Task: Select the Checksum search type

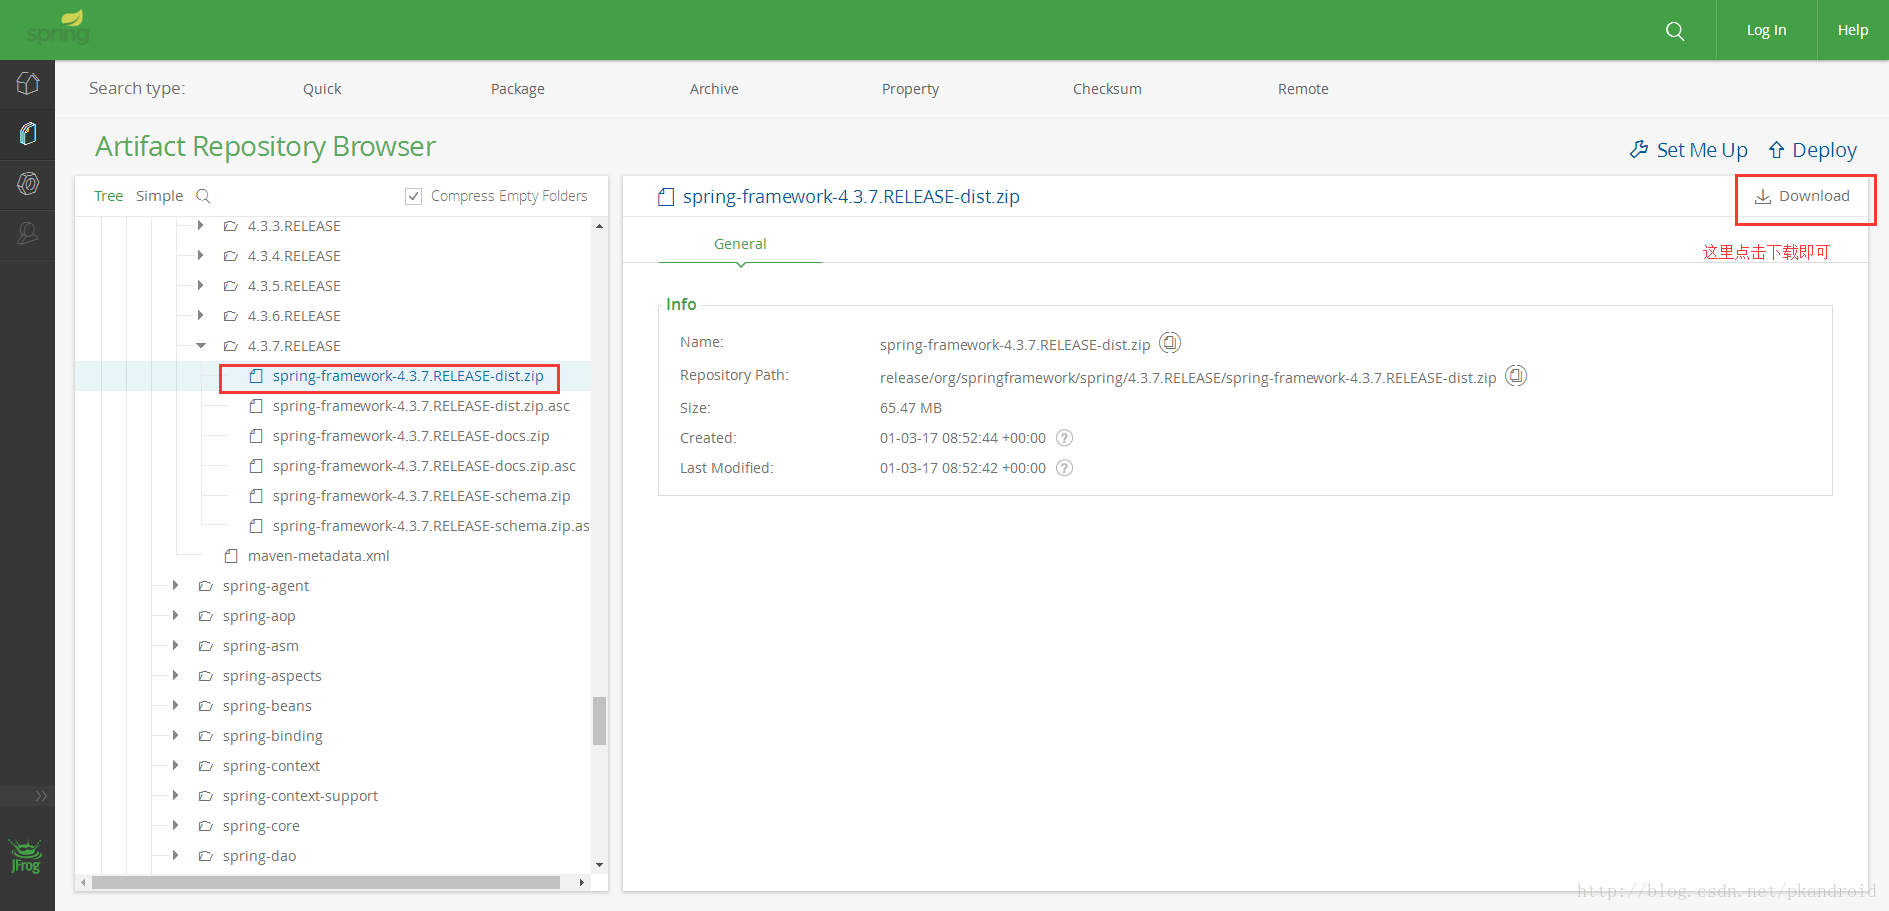Action: tap(1107, 89)
